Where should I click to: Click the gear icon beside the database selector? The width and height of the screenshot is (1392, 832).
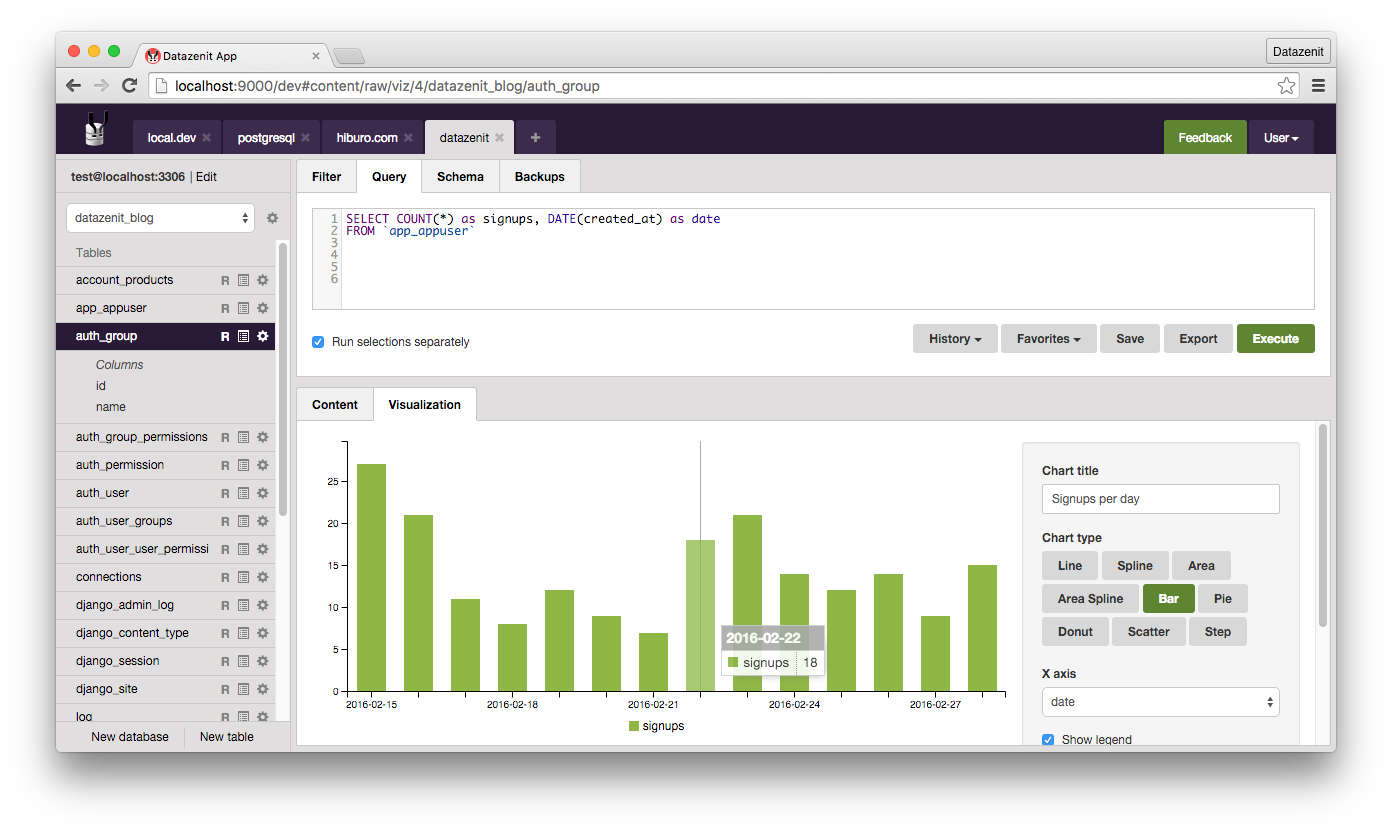(x=272, y=218)
